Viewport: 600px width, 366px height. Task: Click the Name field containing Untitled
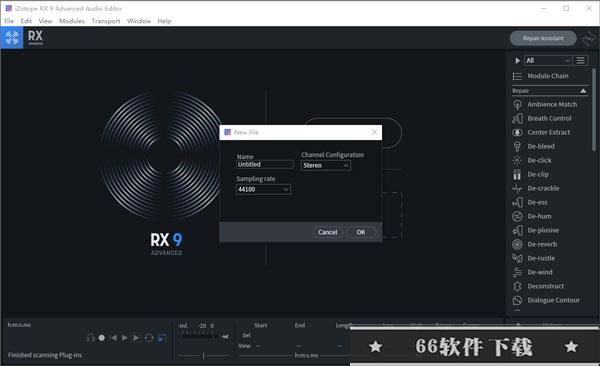[x=265, y=164]
